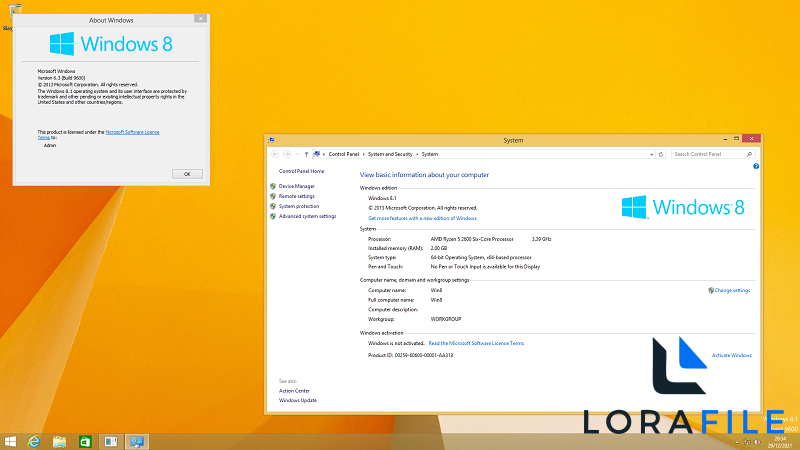Expand the chevron after System and Security

tap(417, 154)
